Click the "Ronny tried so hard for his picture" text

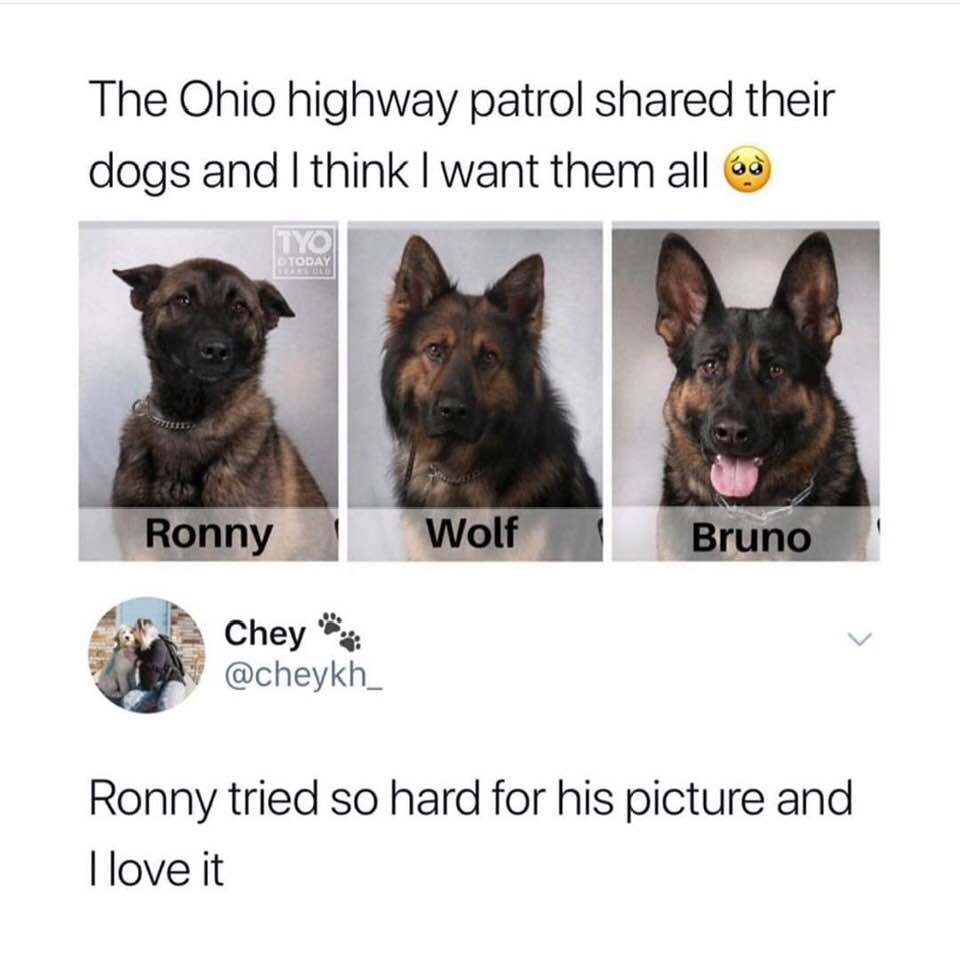[431, 798]
